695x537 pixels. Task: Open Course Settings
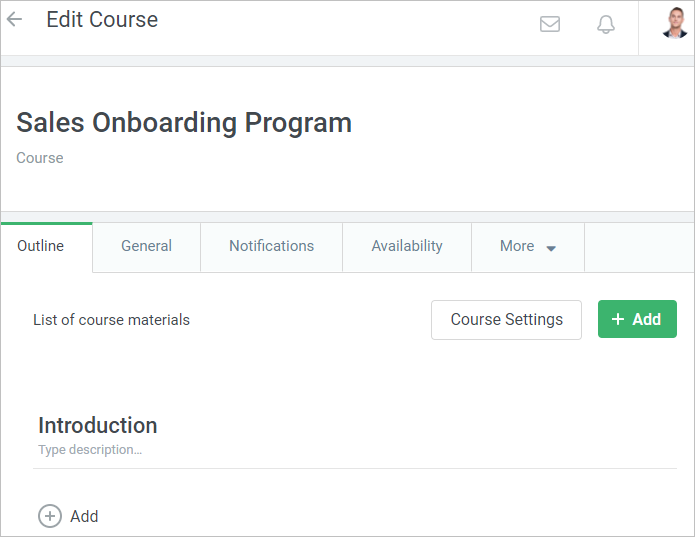(506, 320)
